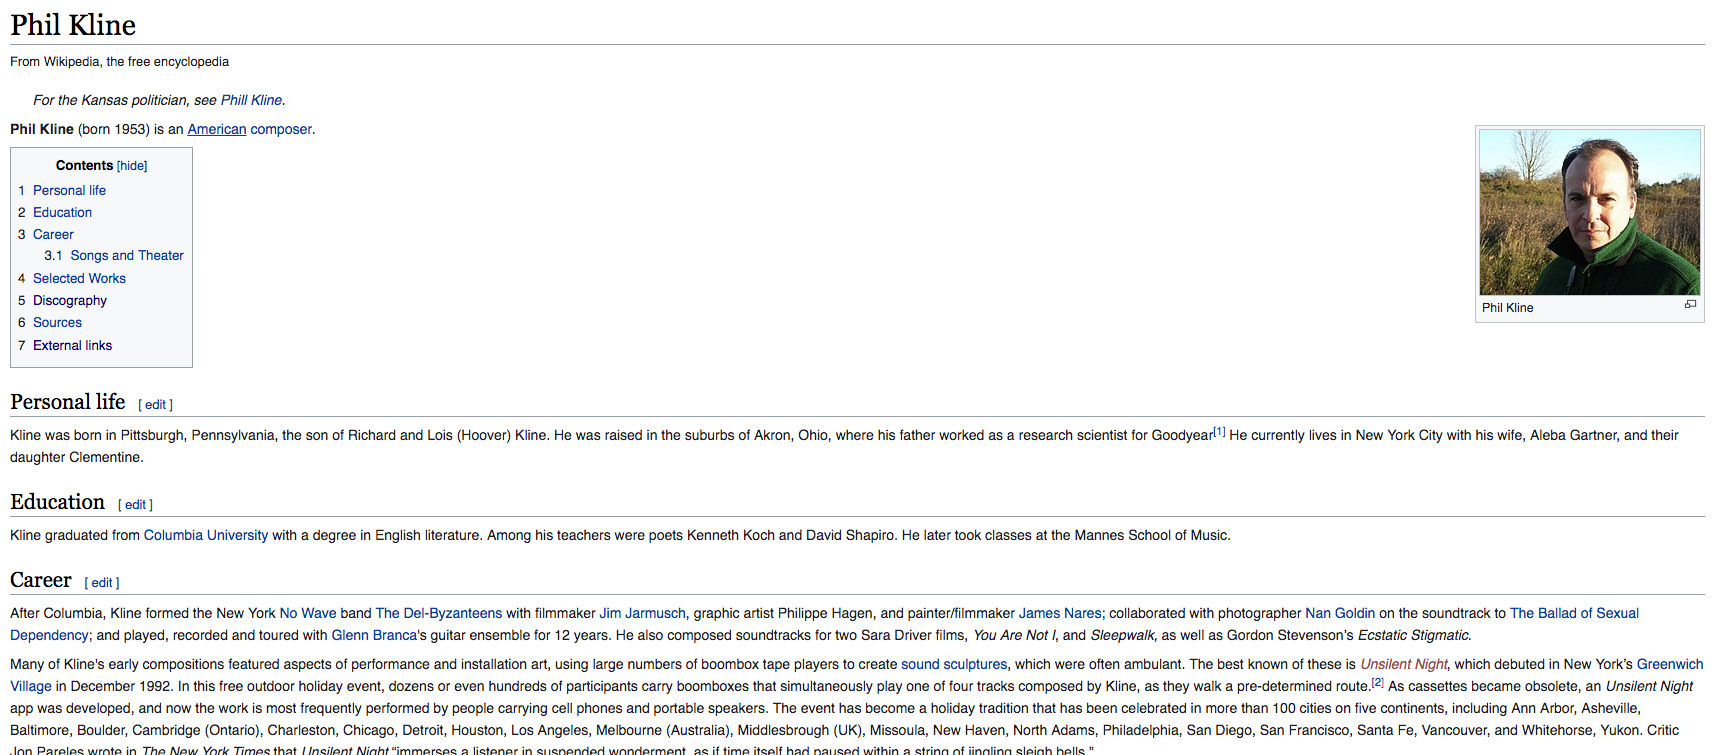Image resolution: width=1714 pixels, height=755 pixels.
Task: Open the American link in intro
Action: coord(217,129)
